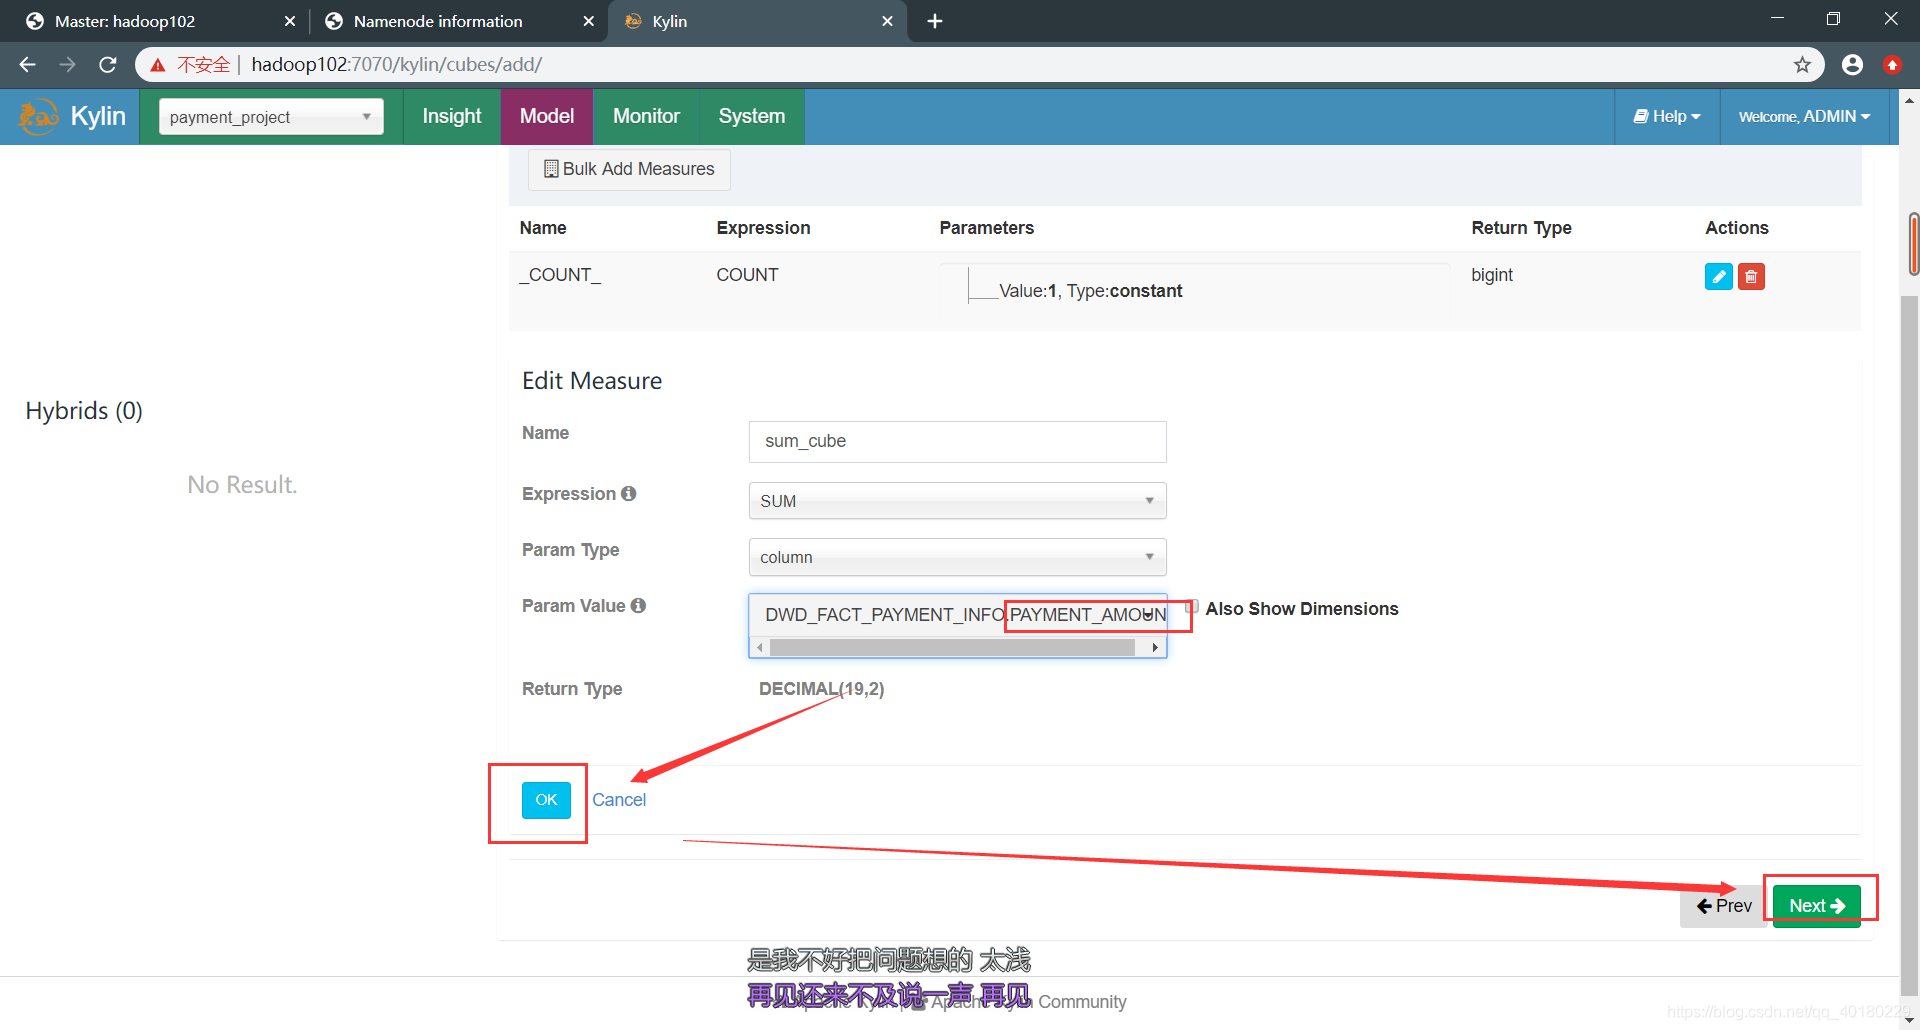Click the browser forward arrow
The height and width of the screenshot is (1030, 1920).
(67, 65)
